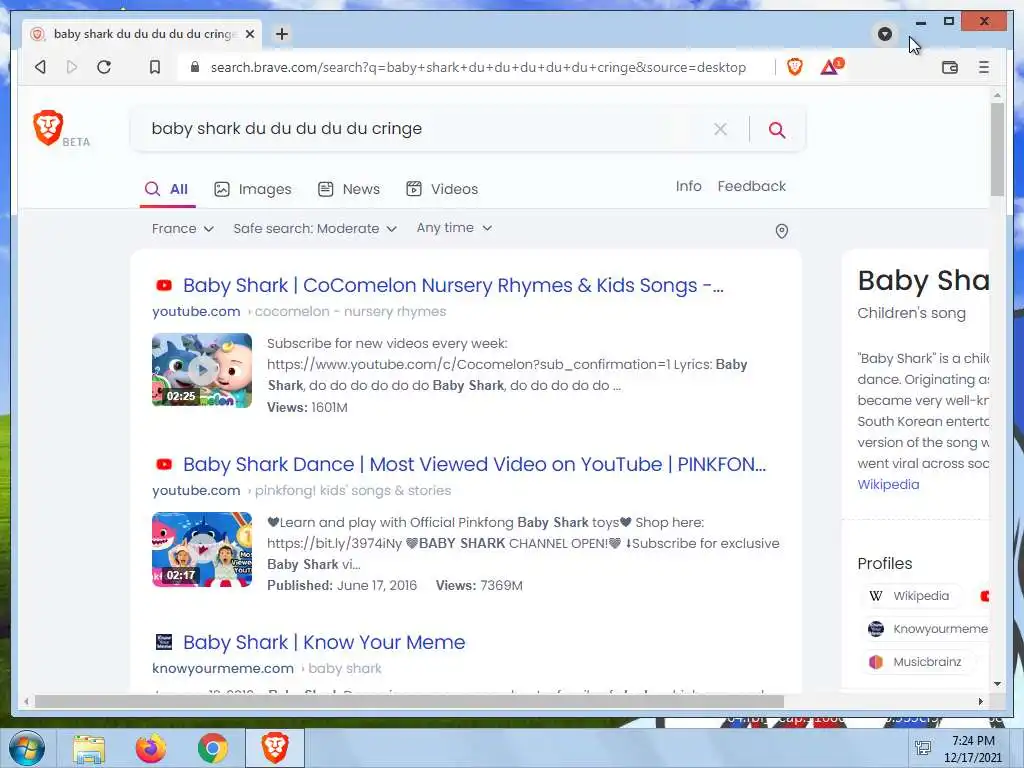Open Baby Shark Know Your Meme result
Image resolution: width=1024 pixels, height=768 pixels.
tap(324, 643)
